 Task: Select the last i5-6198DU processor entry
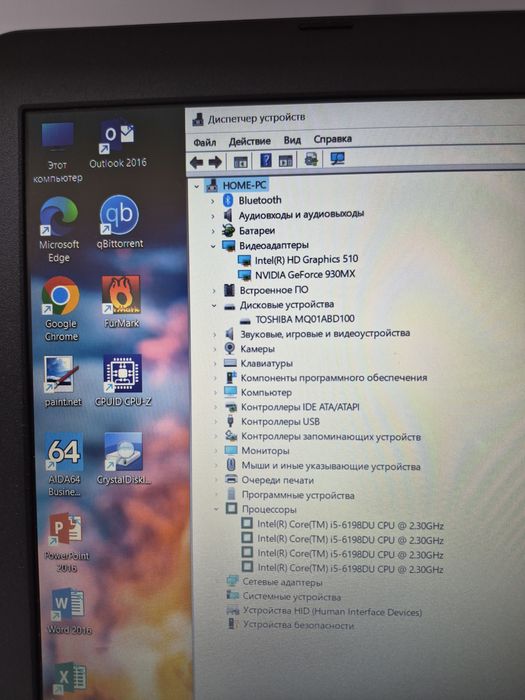coord(350,569)
